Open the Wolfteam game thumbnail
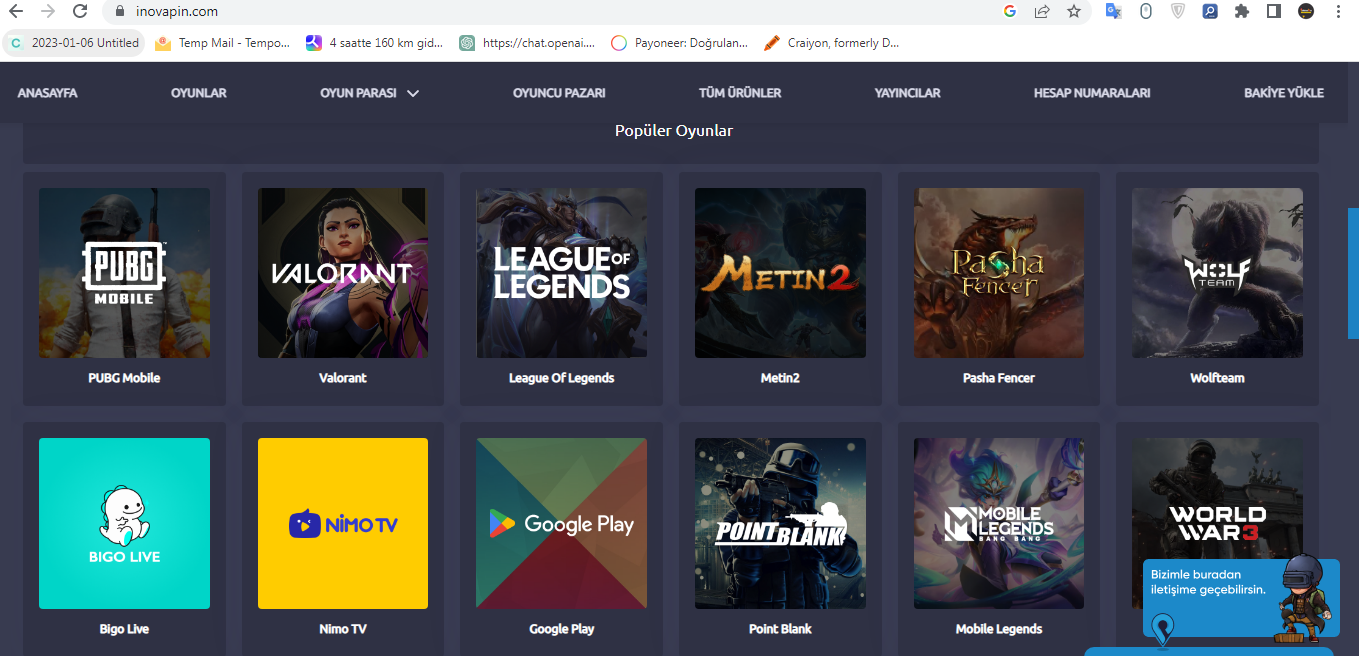 coord(1217,273)
